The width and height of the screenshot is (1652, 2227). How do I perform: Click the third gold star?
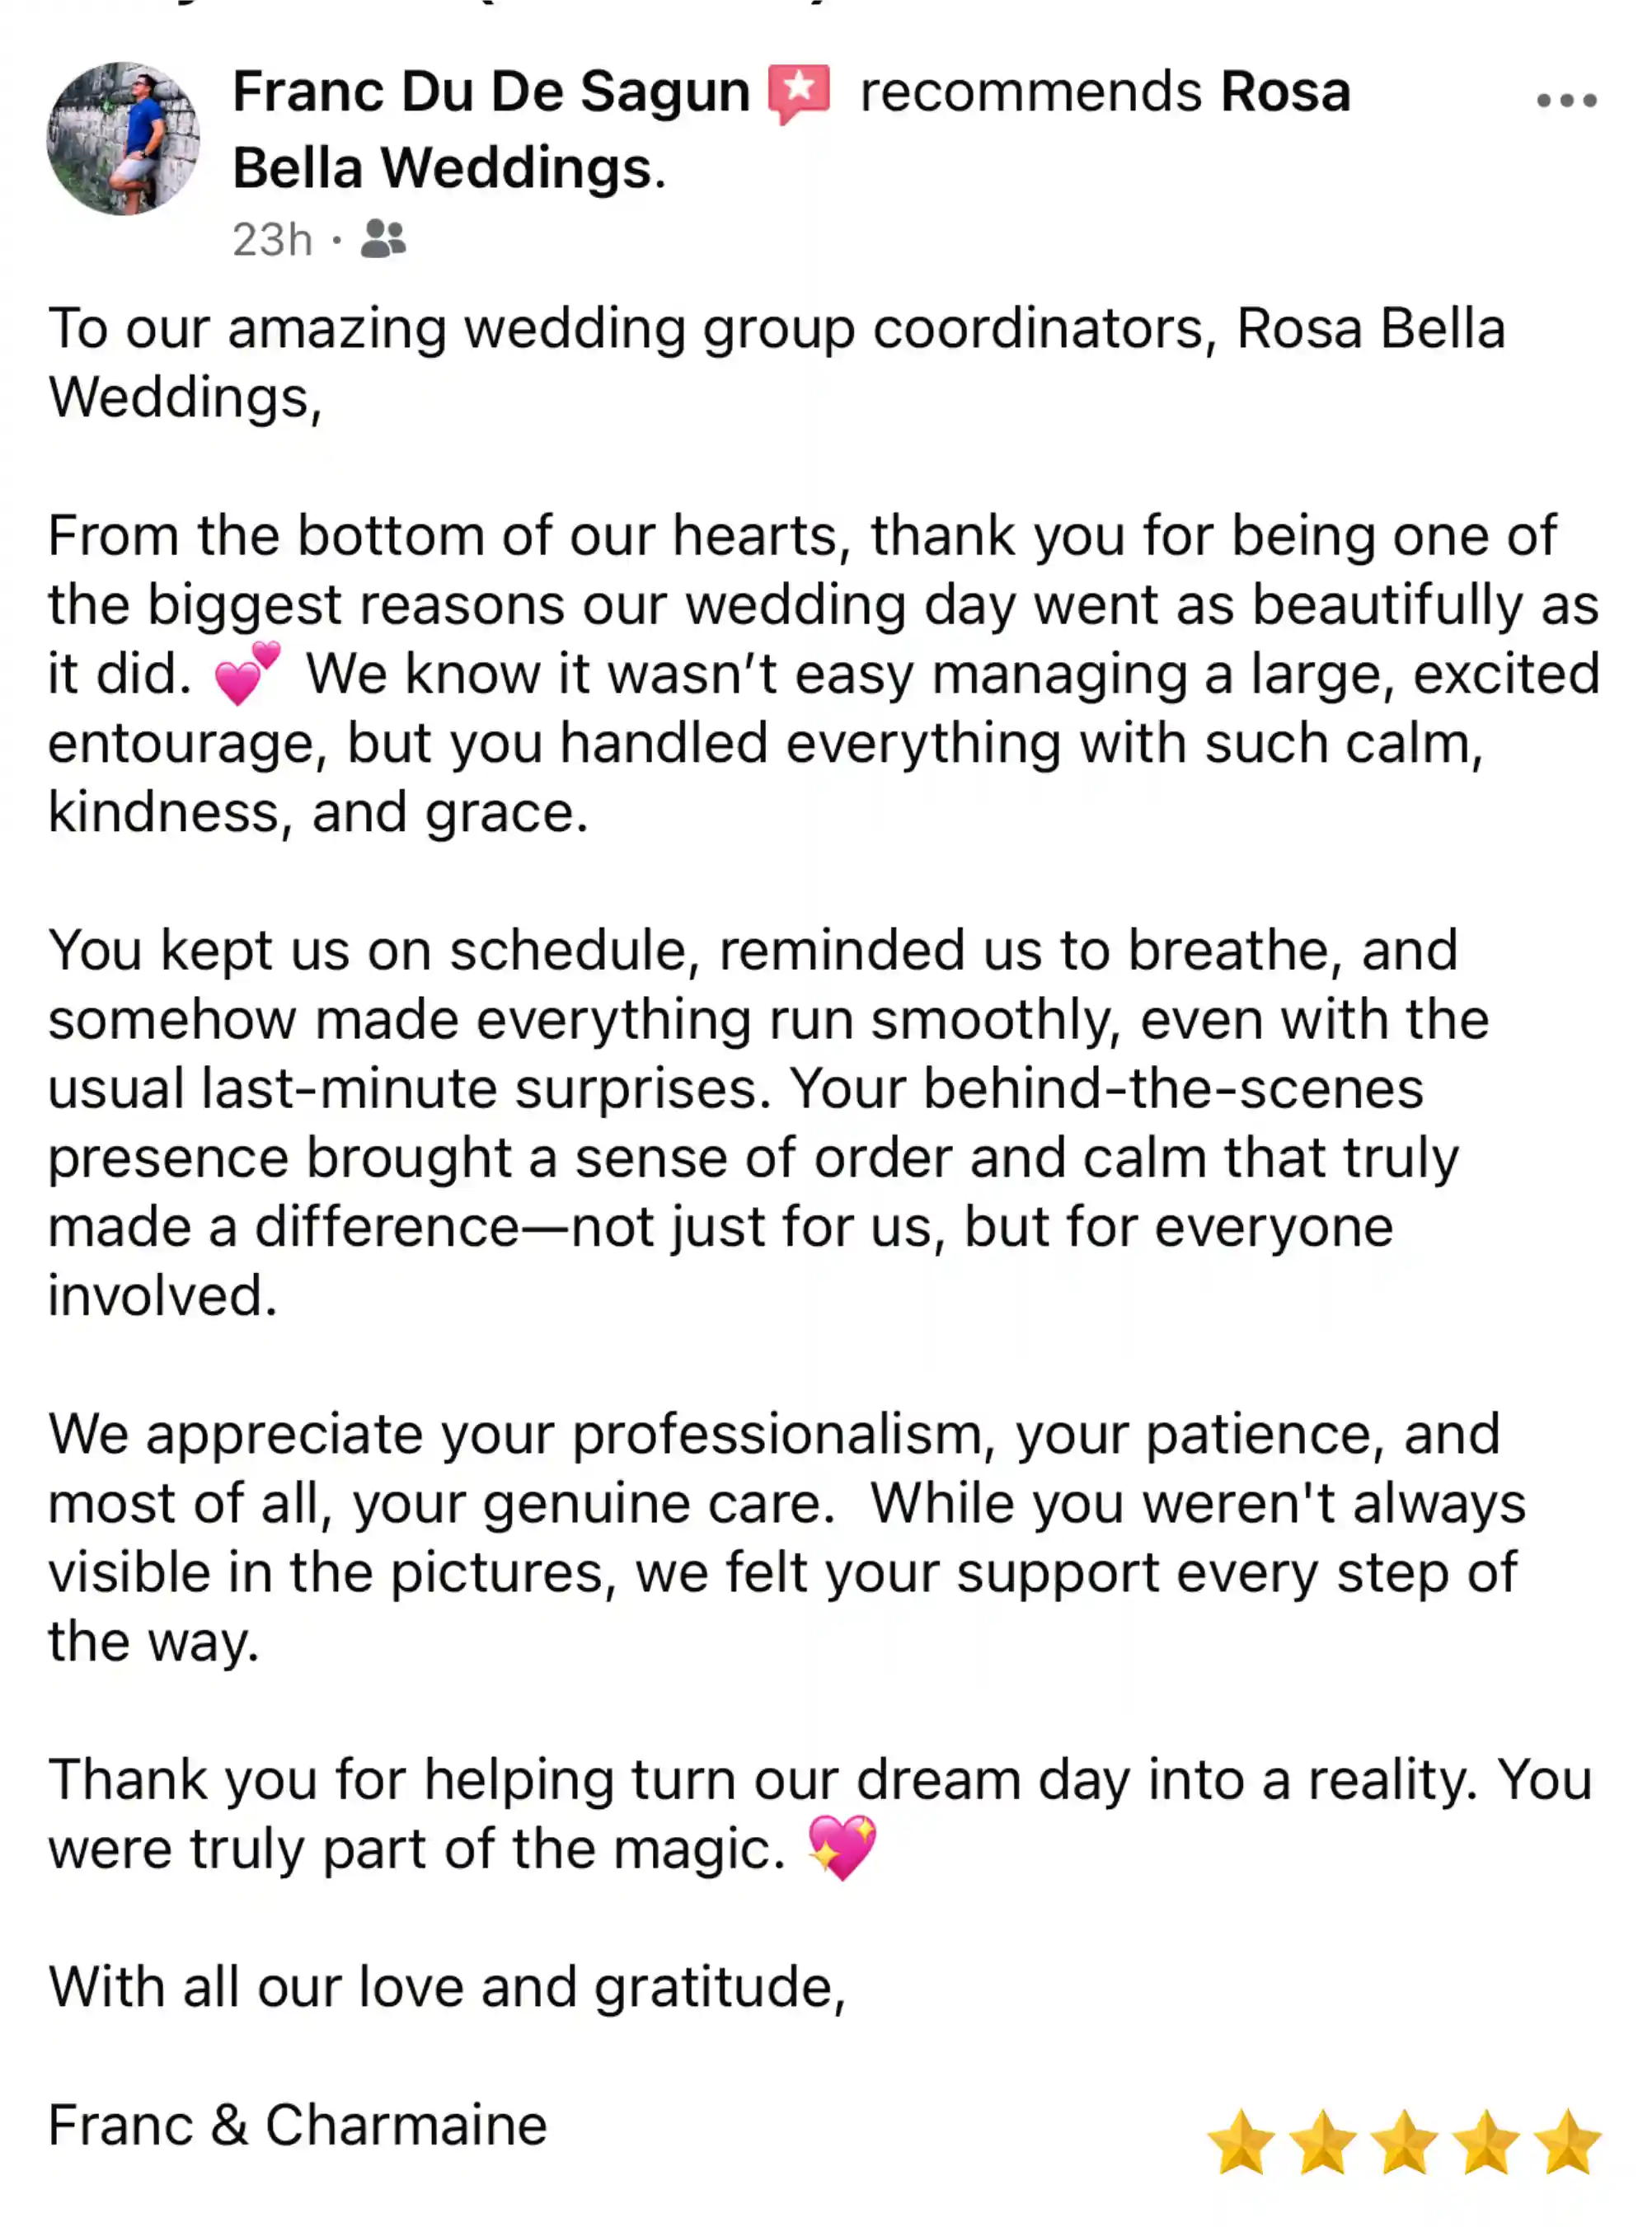pos(1404,2141)
